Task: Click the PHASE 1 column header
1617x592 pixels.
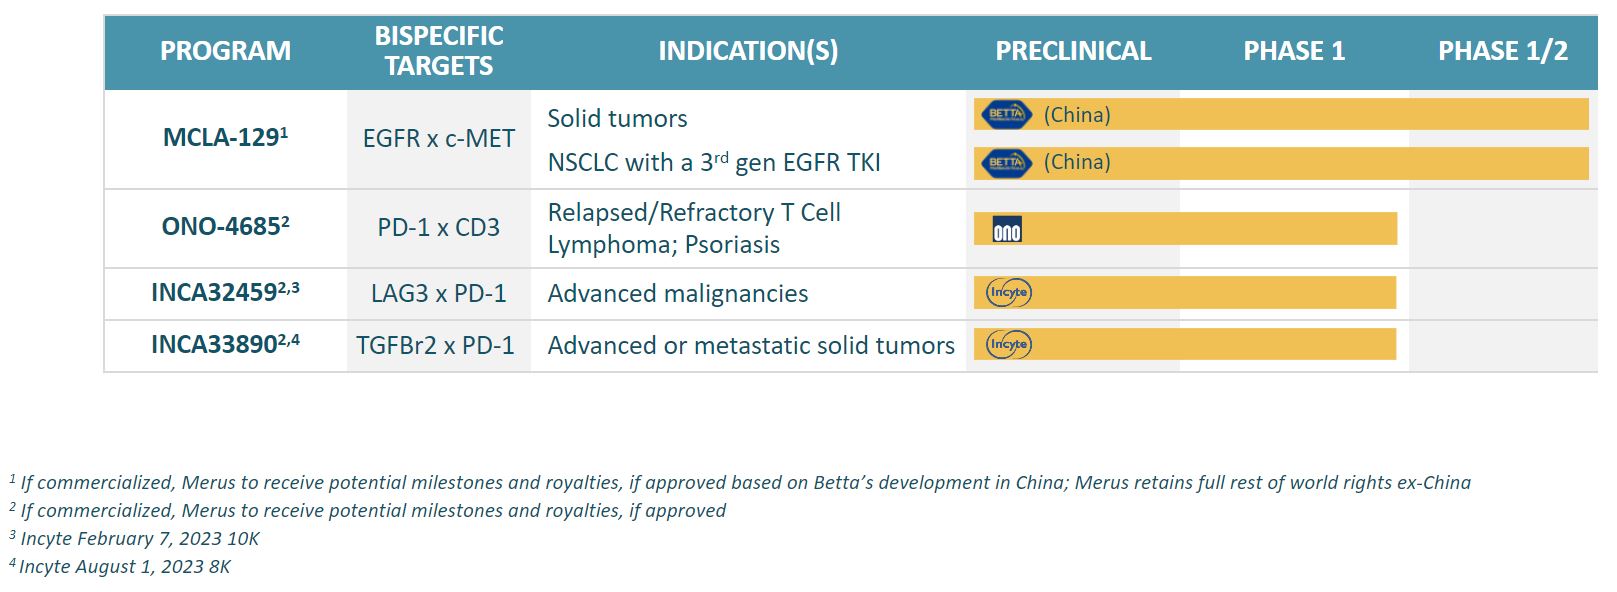Action: tap(1294, 51)
